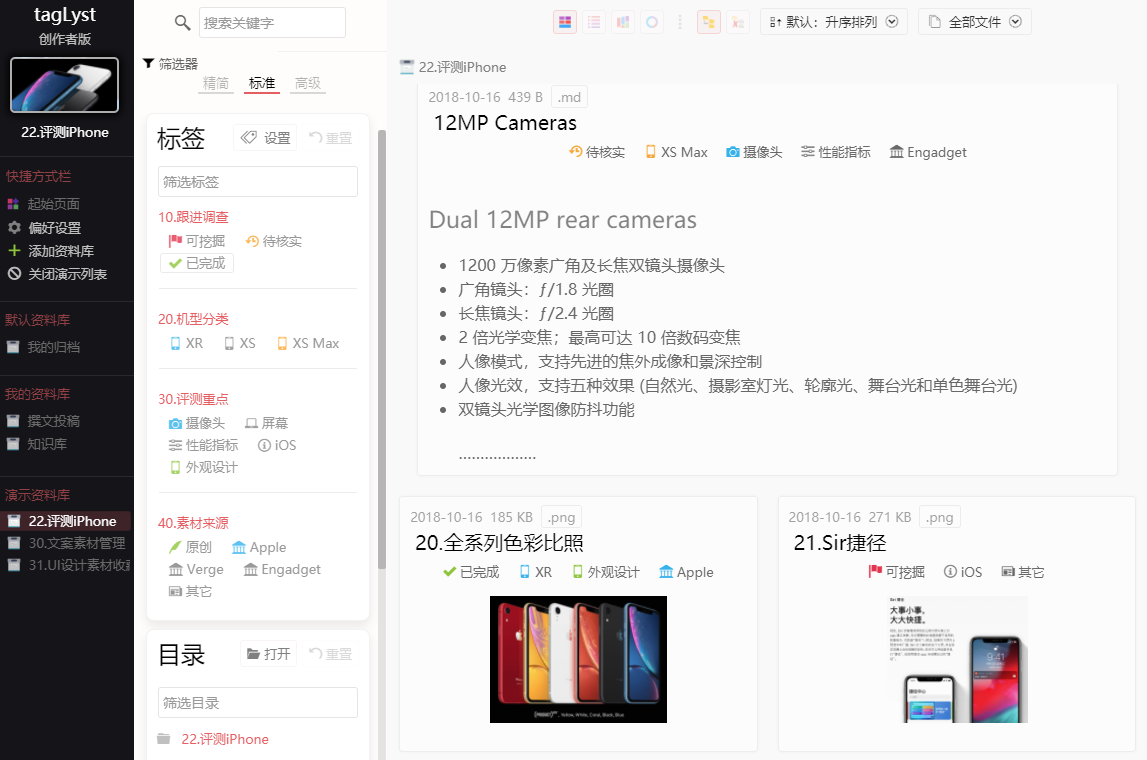Collapse the 30.评测重点 tag group
Screen dimensions: 1147x760
point(193,399)
